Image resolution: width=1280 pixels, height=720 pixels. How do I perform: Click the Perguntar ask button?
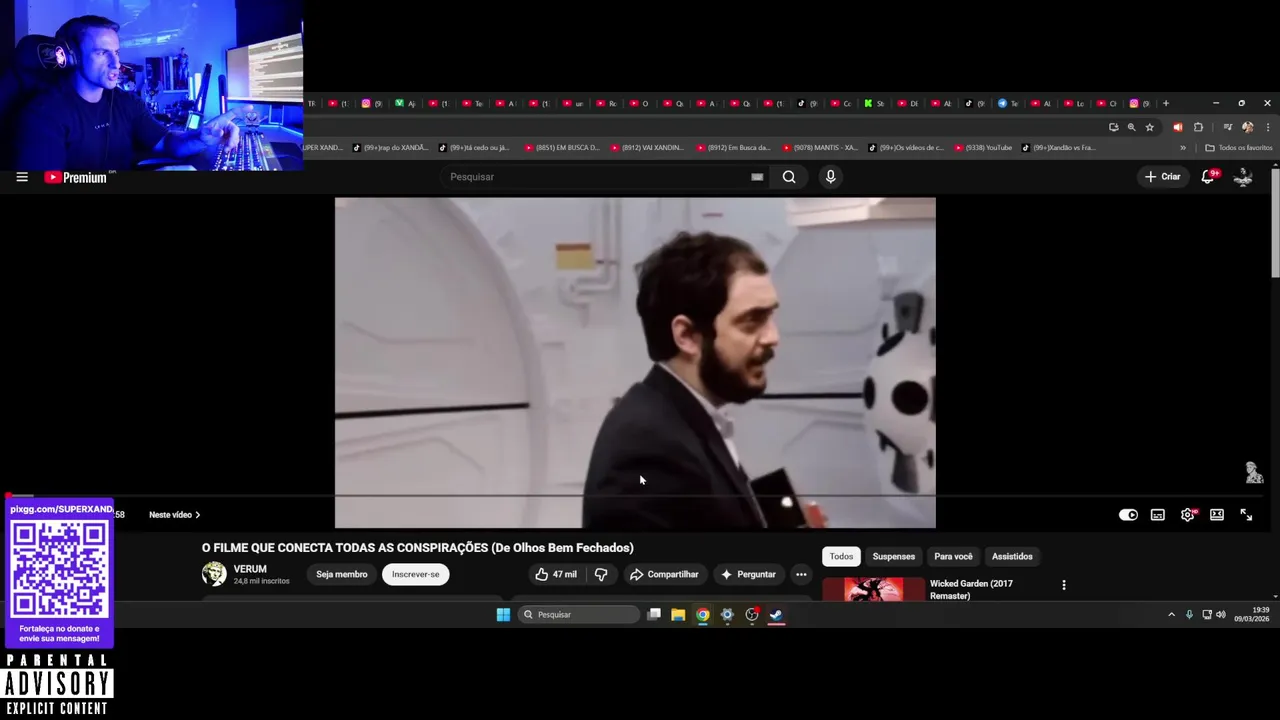point(748,574)
